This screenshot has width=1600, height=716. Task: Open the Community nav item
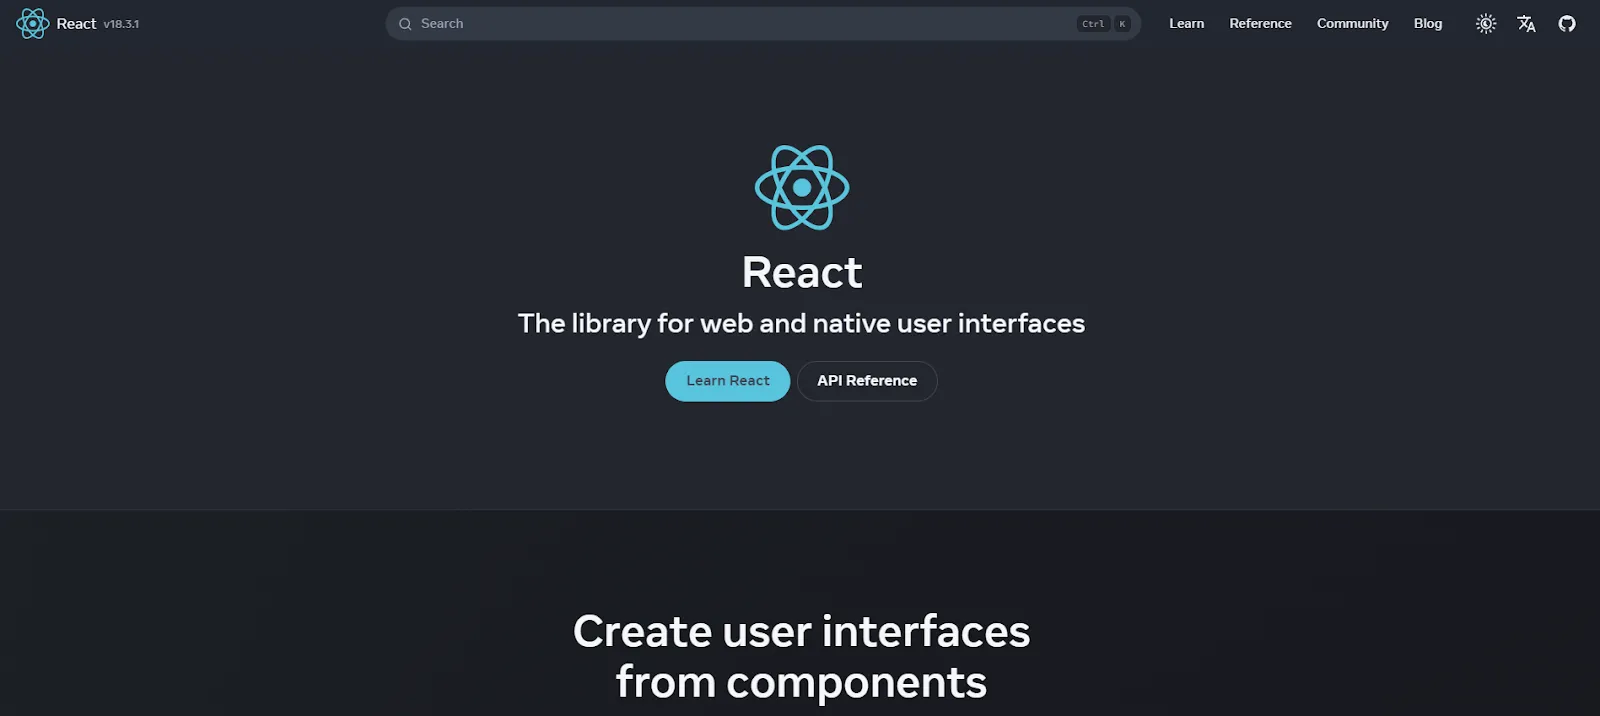tap(1352, 23)
